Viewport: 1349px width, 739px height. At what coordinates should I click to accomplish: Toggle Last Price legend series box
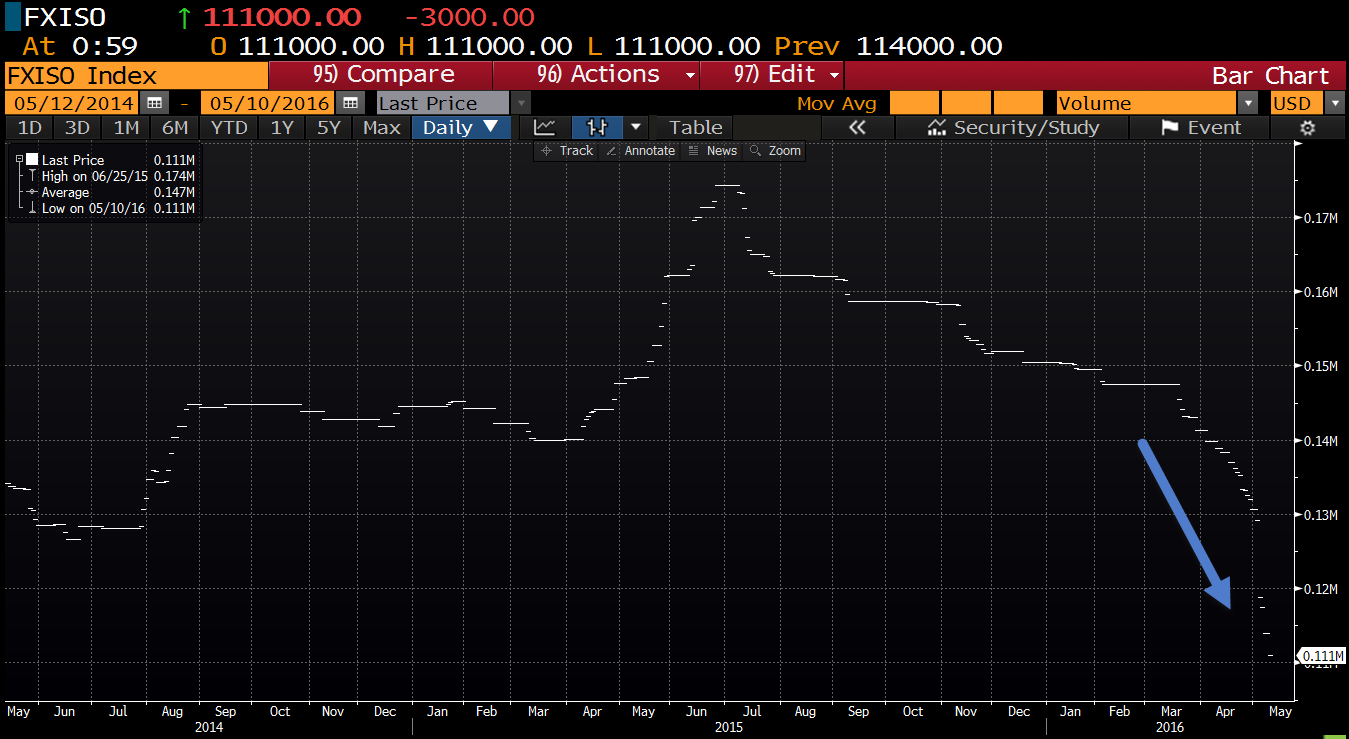(33, 160)
